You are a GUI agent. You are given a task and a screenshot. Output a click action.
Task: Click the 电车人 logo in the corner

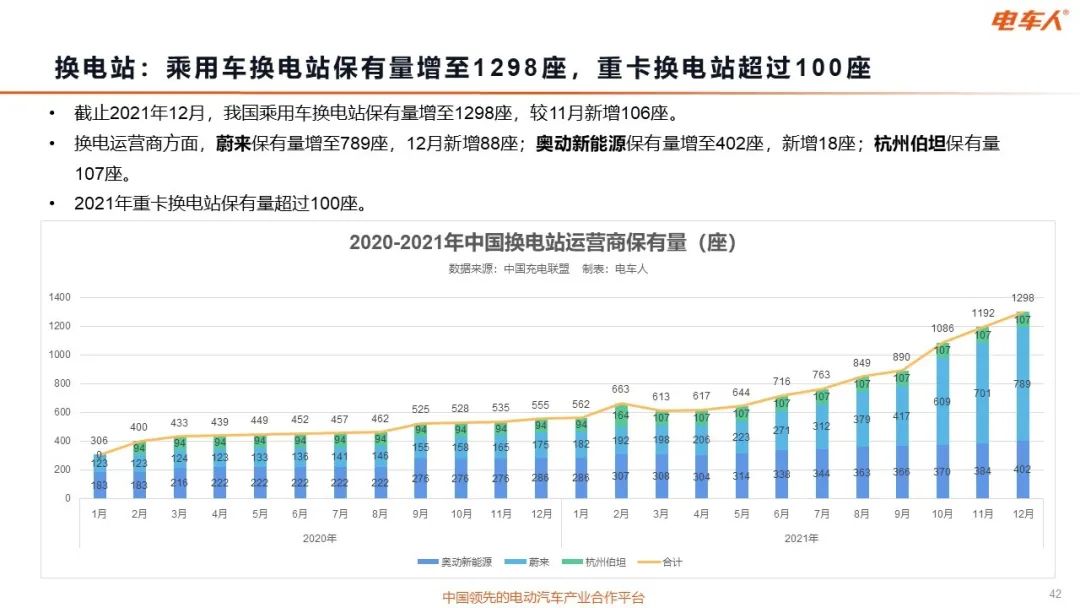pyautogui.click(x=1030, y=20)
